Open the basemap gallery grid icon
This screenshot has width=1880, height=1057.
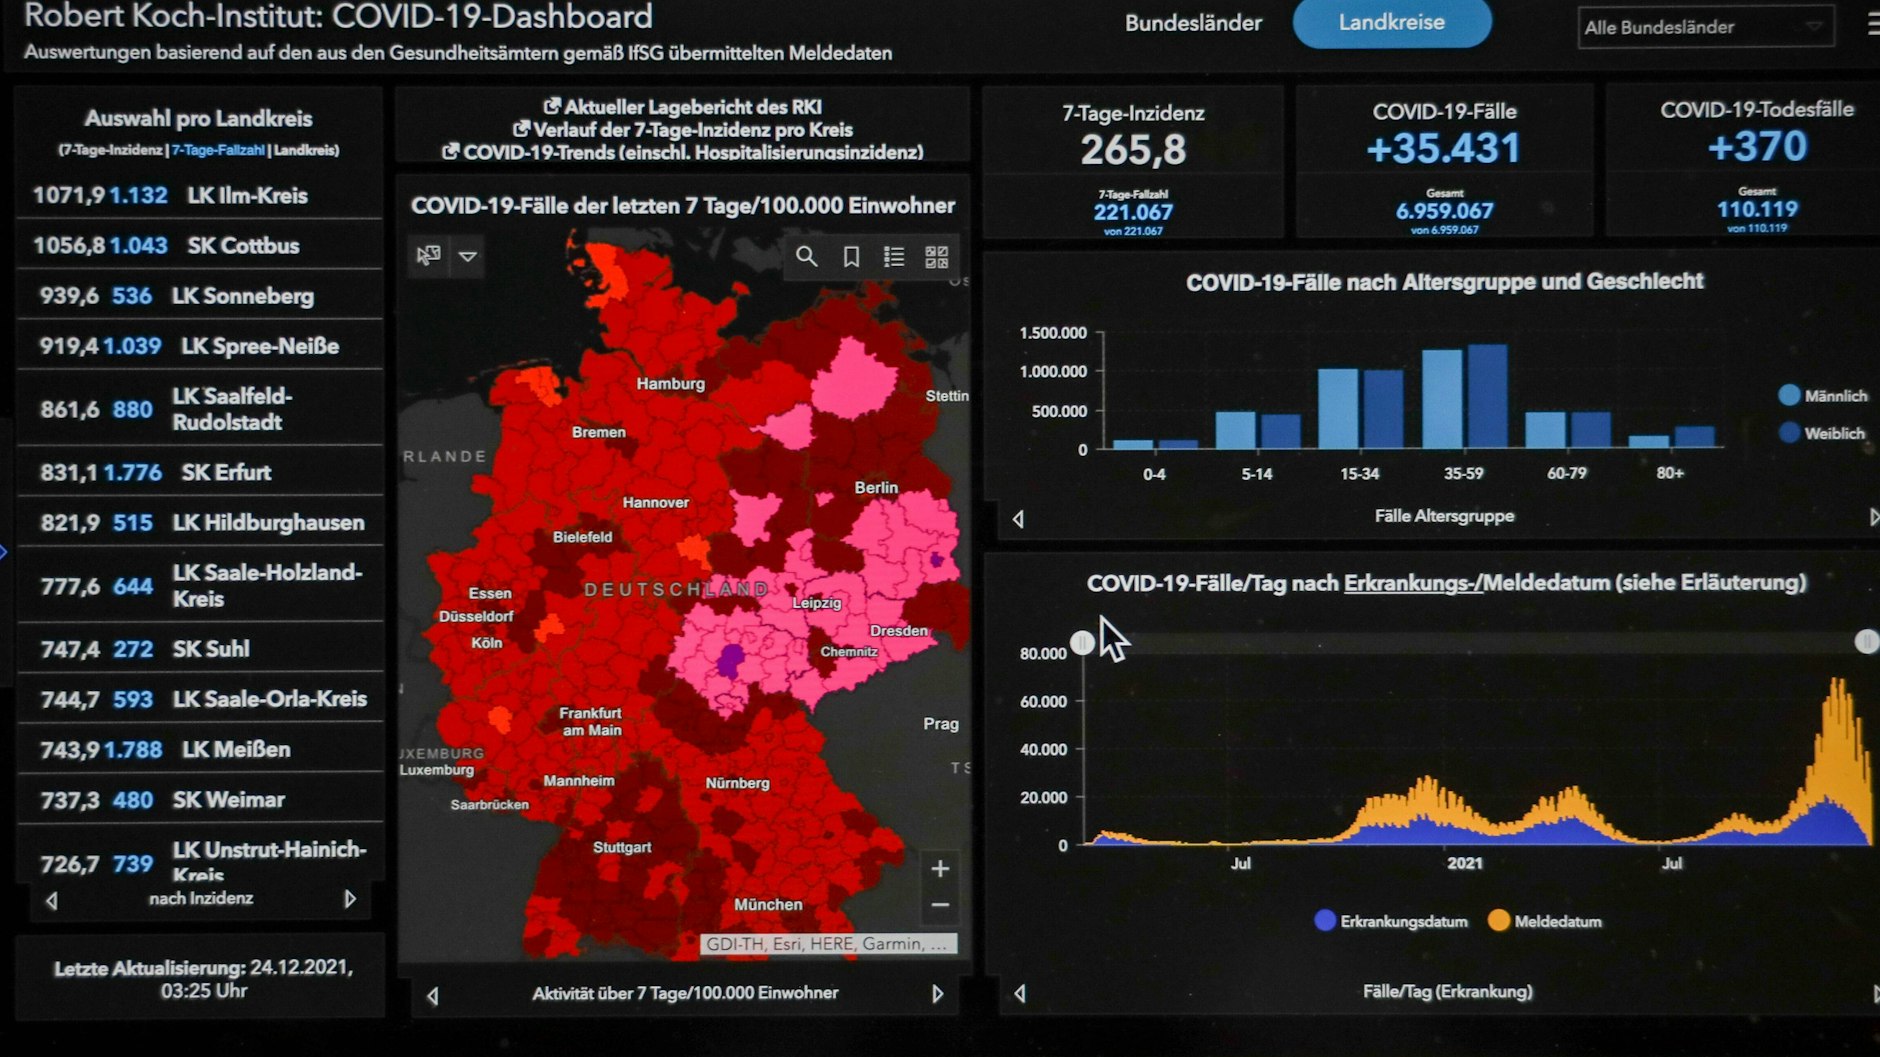(936, 257)
